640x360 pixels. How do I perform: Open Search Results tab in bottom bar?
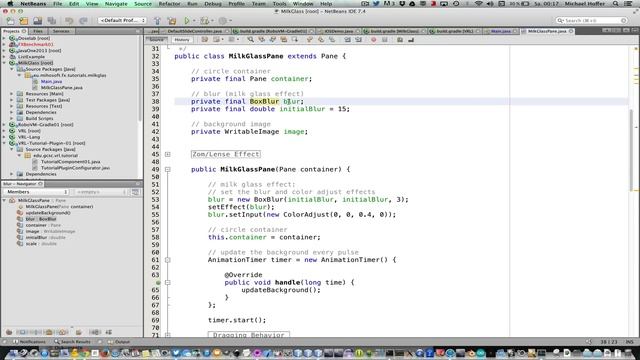(72, 342)
